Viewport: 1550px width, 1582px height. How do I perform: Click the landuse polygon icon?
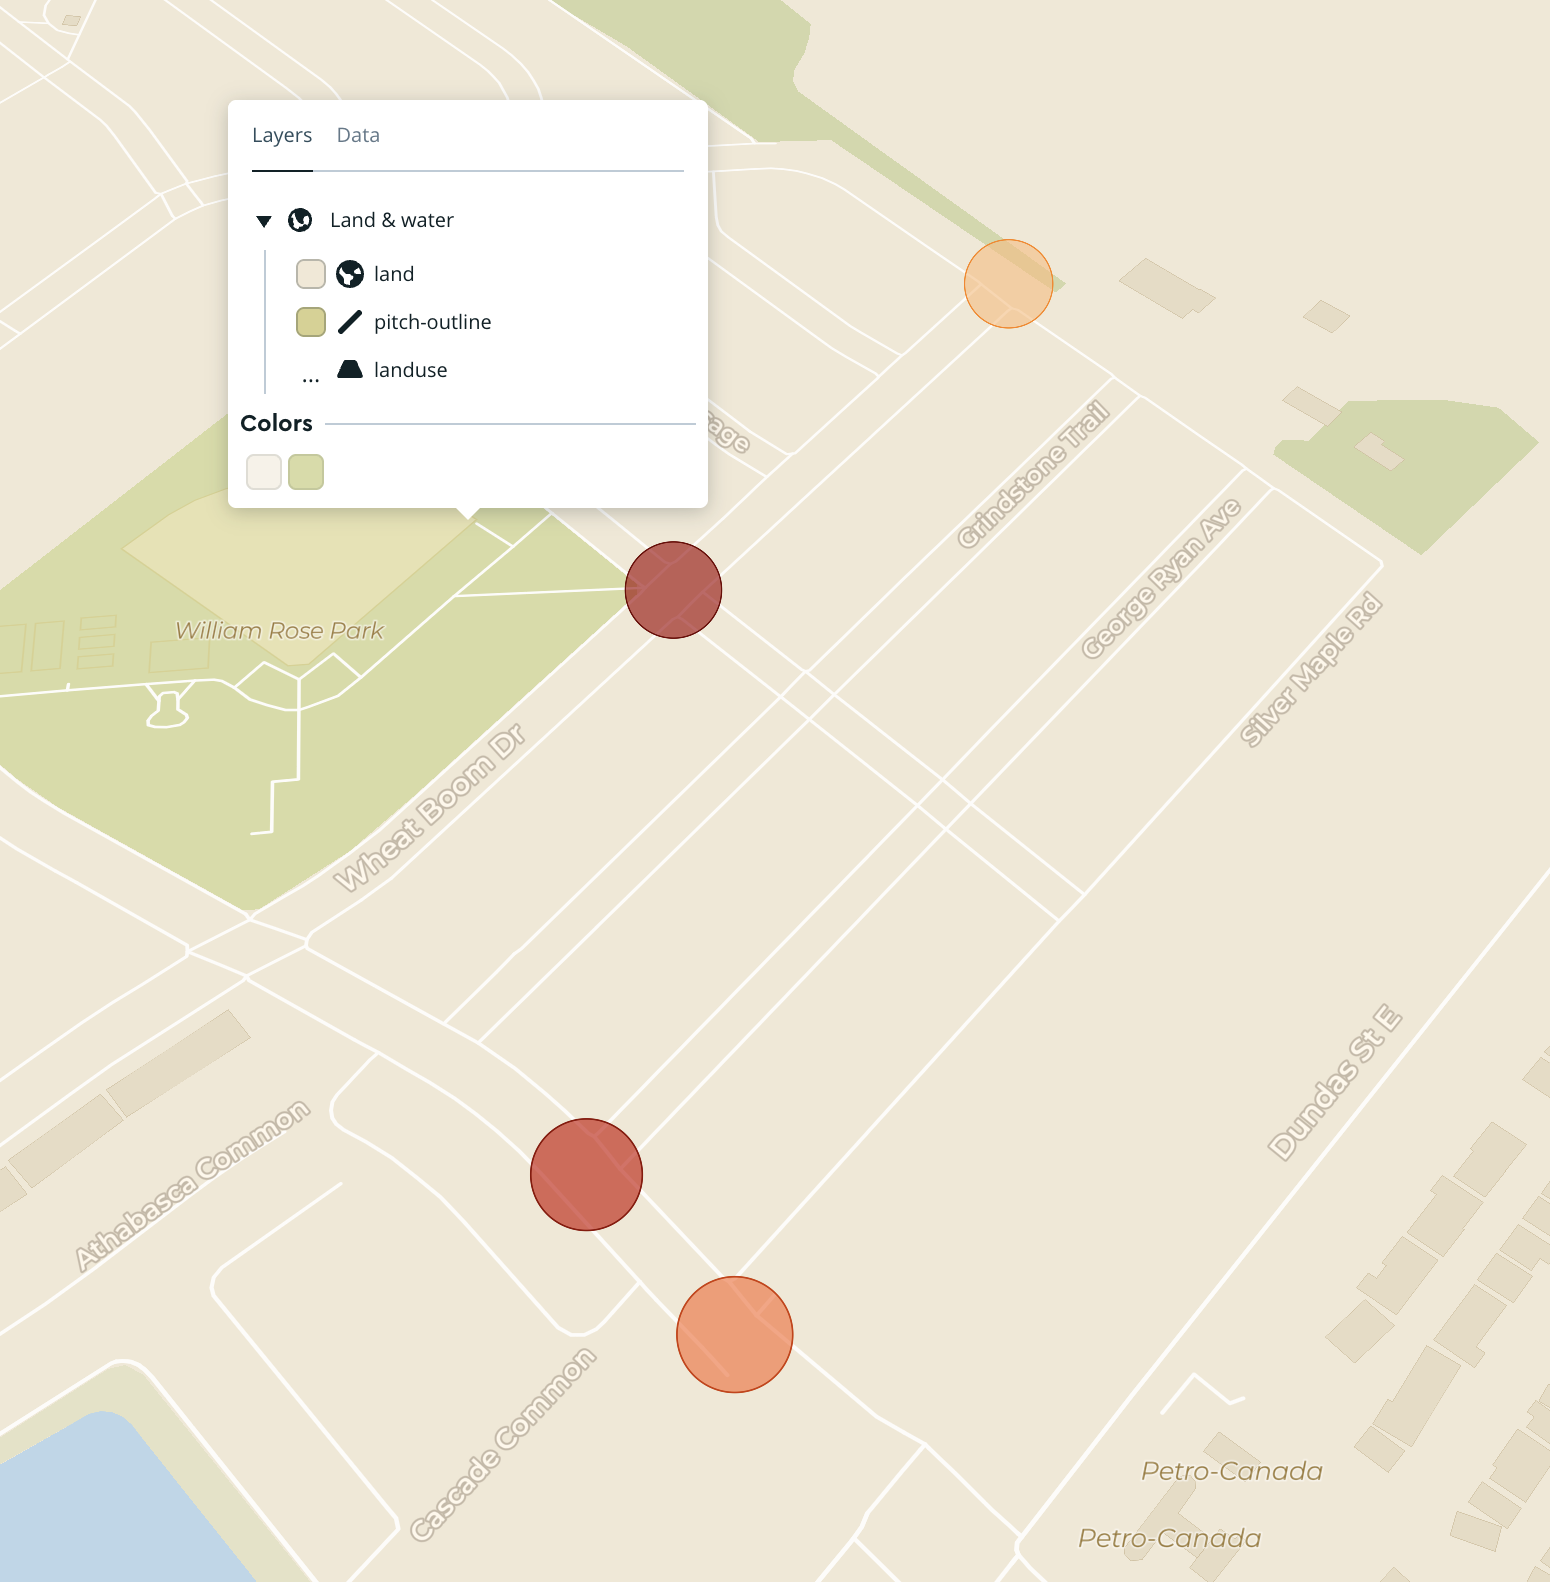[x=350, y=369]
